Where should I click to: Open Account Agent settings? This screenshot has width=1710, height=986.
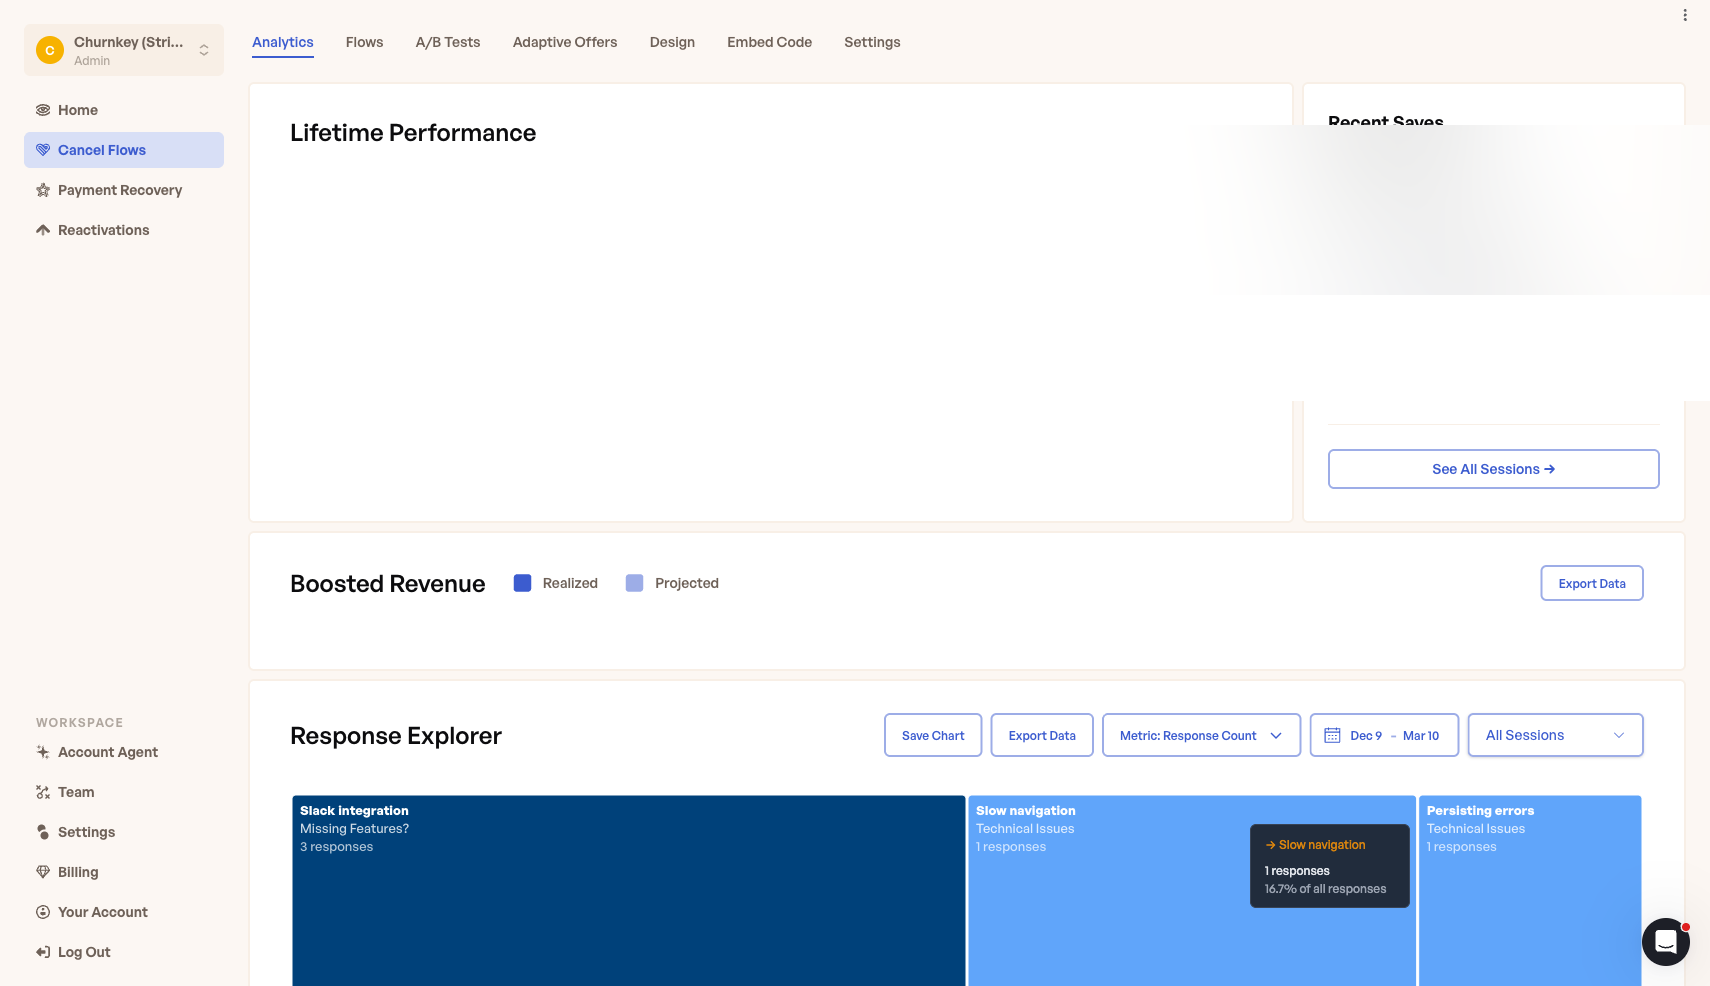[x=107, y=752]
